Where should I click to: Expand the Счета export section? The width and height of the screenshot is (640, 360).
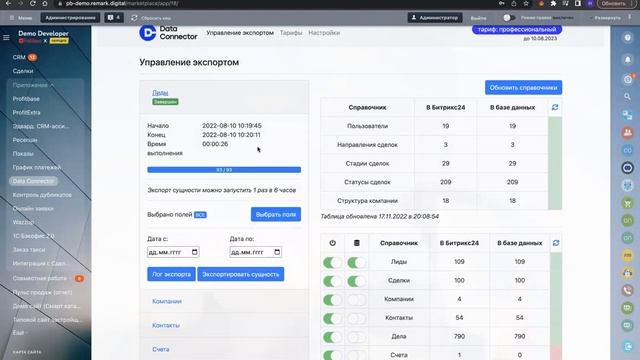(161, 349)
